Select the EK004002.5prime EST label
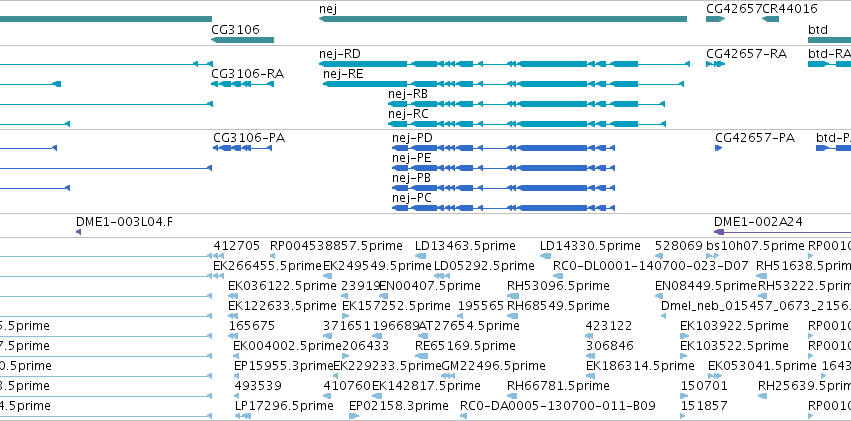Image resolution: width=851 pixels, height=421 pixels. pyautogui.click(x=287, y=346)
